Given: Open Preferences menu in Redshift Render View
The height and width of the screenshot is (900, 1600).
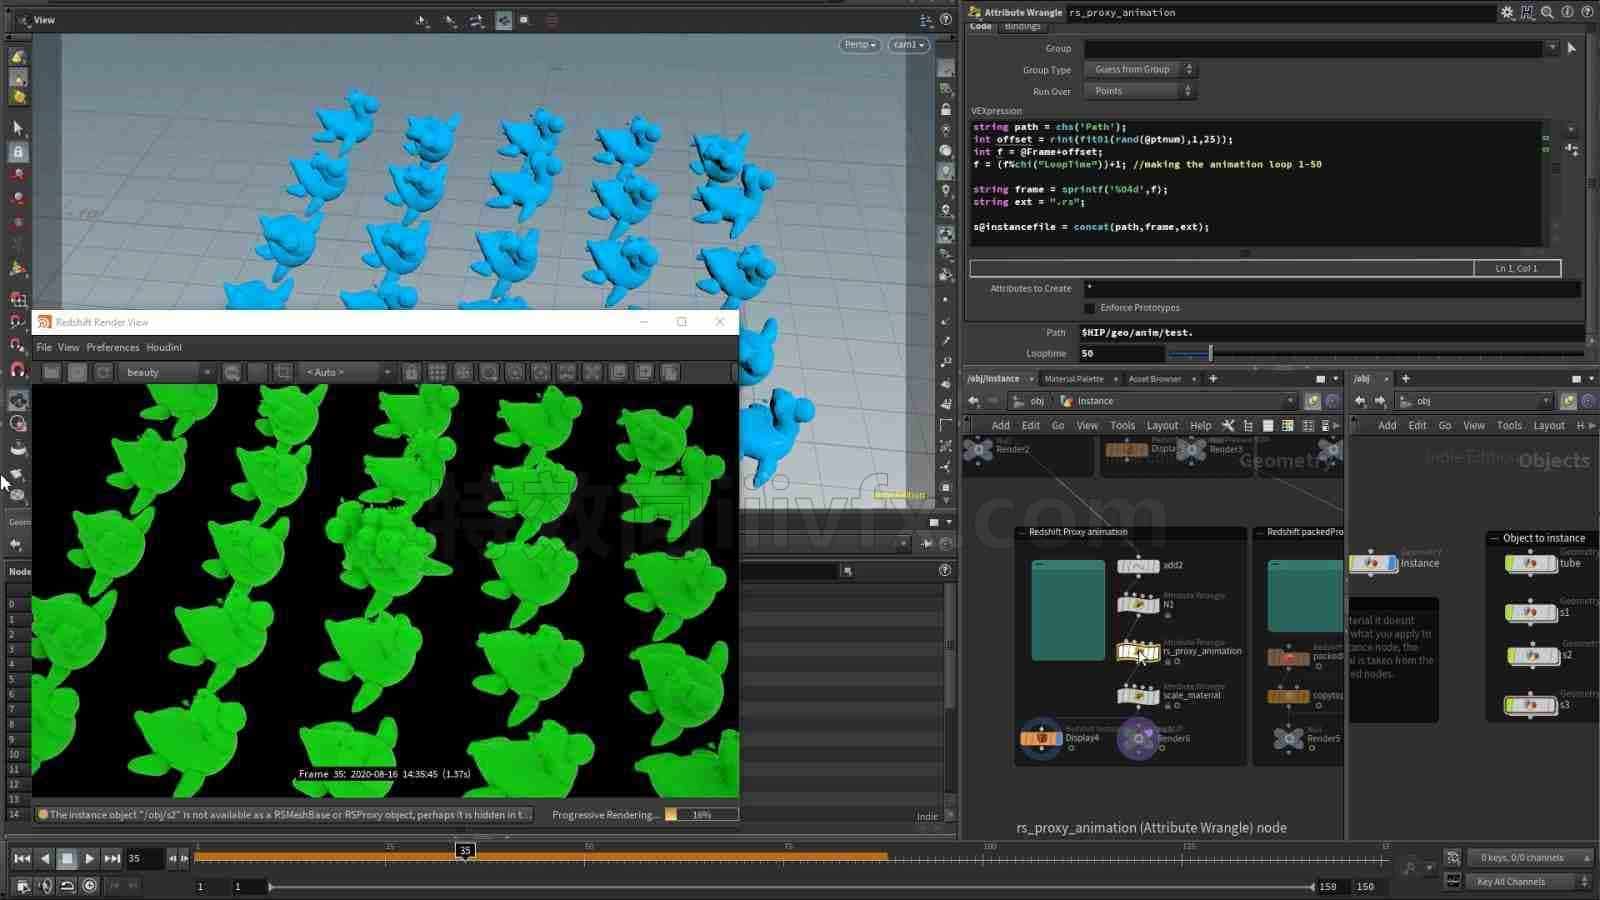Looking at the screenshot, I should pyautogui.click(x=113, y=347).
